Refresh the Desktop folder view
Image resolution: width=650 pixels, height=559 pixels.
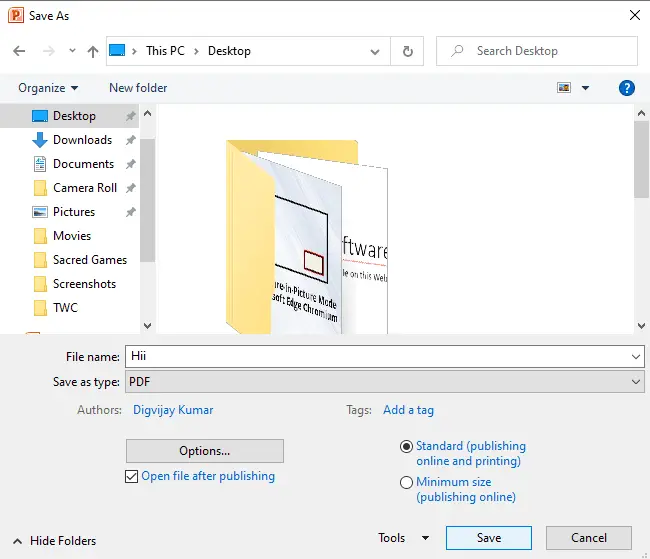pyautogui.click(x=407, y=51)
